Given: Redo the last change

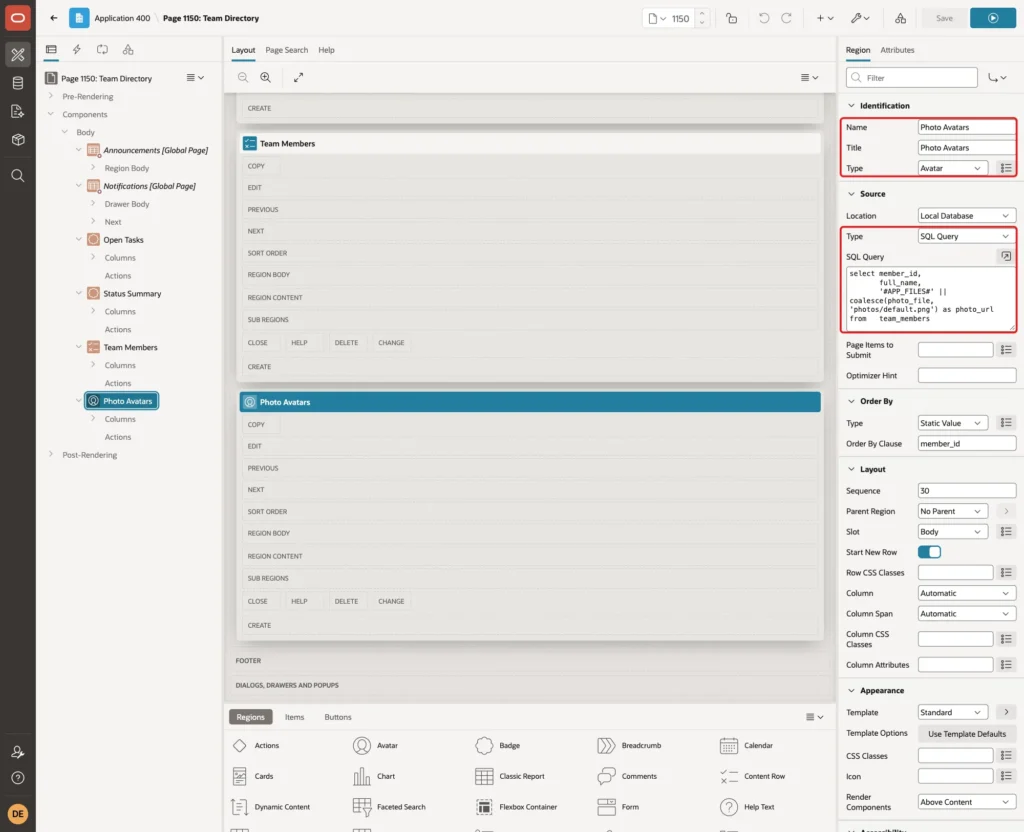Looking at the screenshot, I should pyautogui.click(x=786, y=18).
